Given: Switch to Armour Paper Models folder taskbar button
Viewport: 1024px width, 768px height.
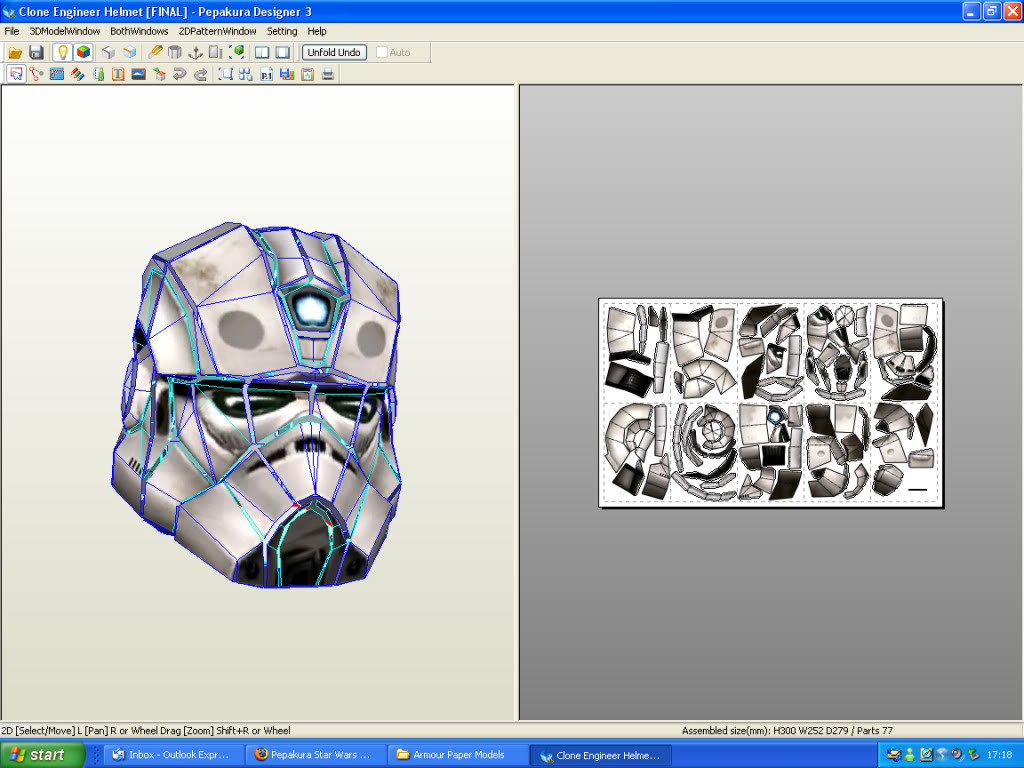Looking at the screenshot, I should pos(458,755).
